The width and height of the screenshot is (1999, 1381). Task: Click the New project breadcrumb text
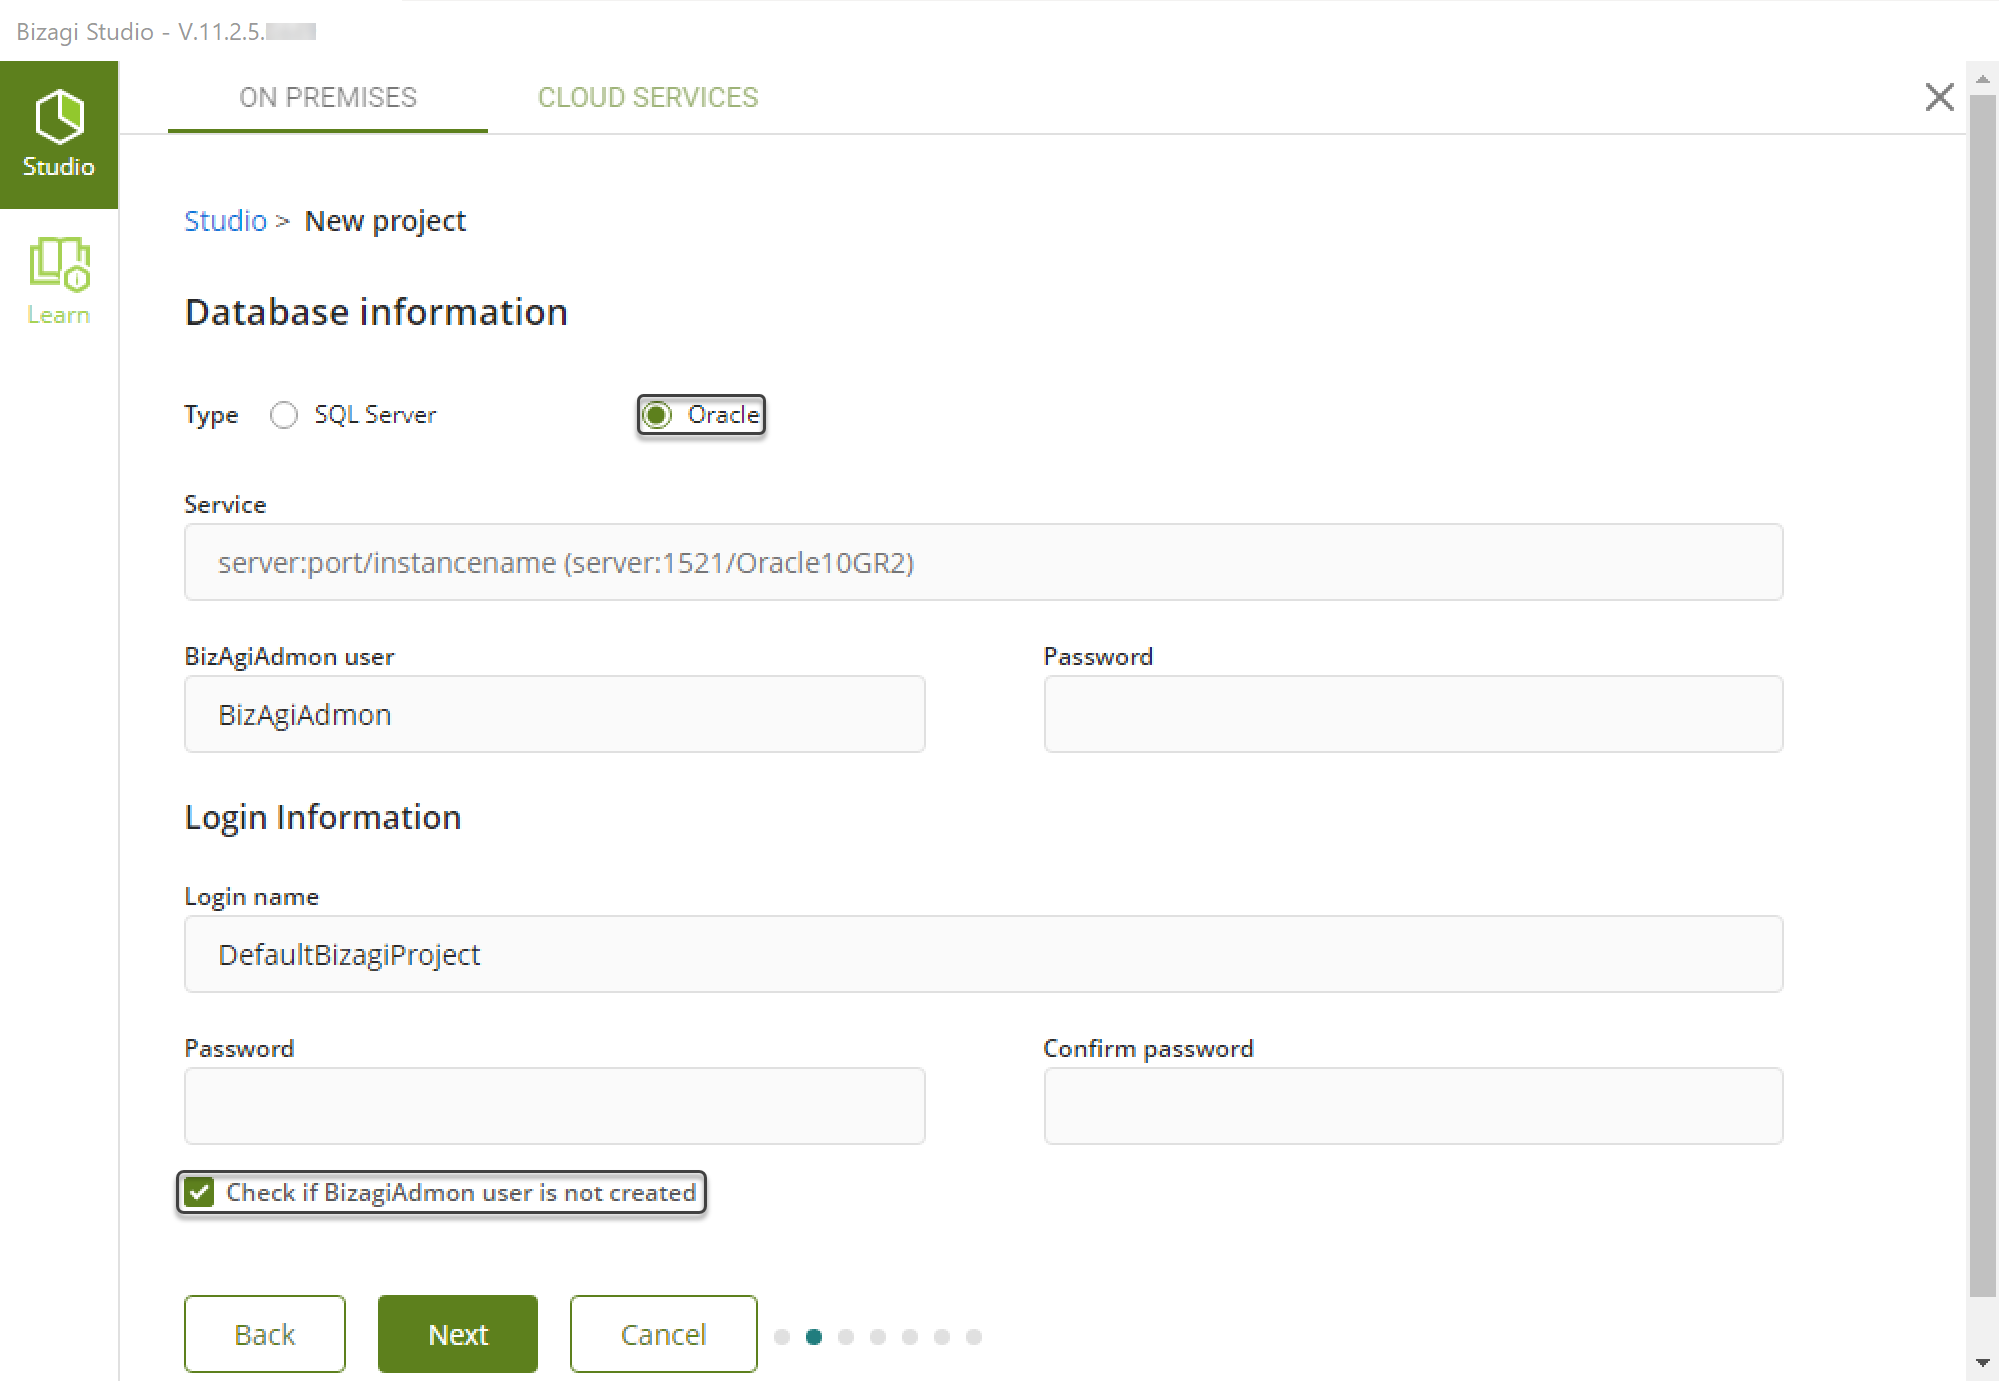pyautogui.click(x=385, y=220)
